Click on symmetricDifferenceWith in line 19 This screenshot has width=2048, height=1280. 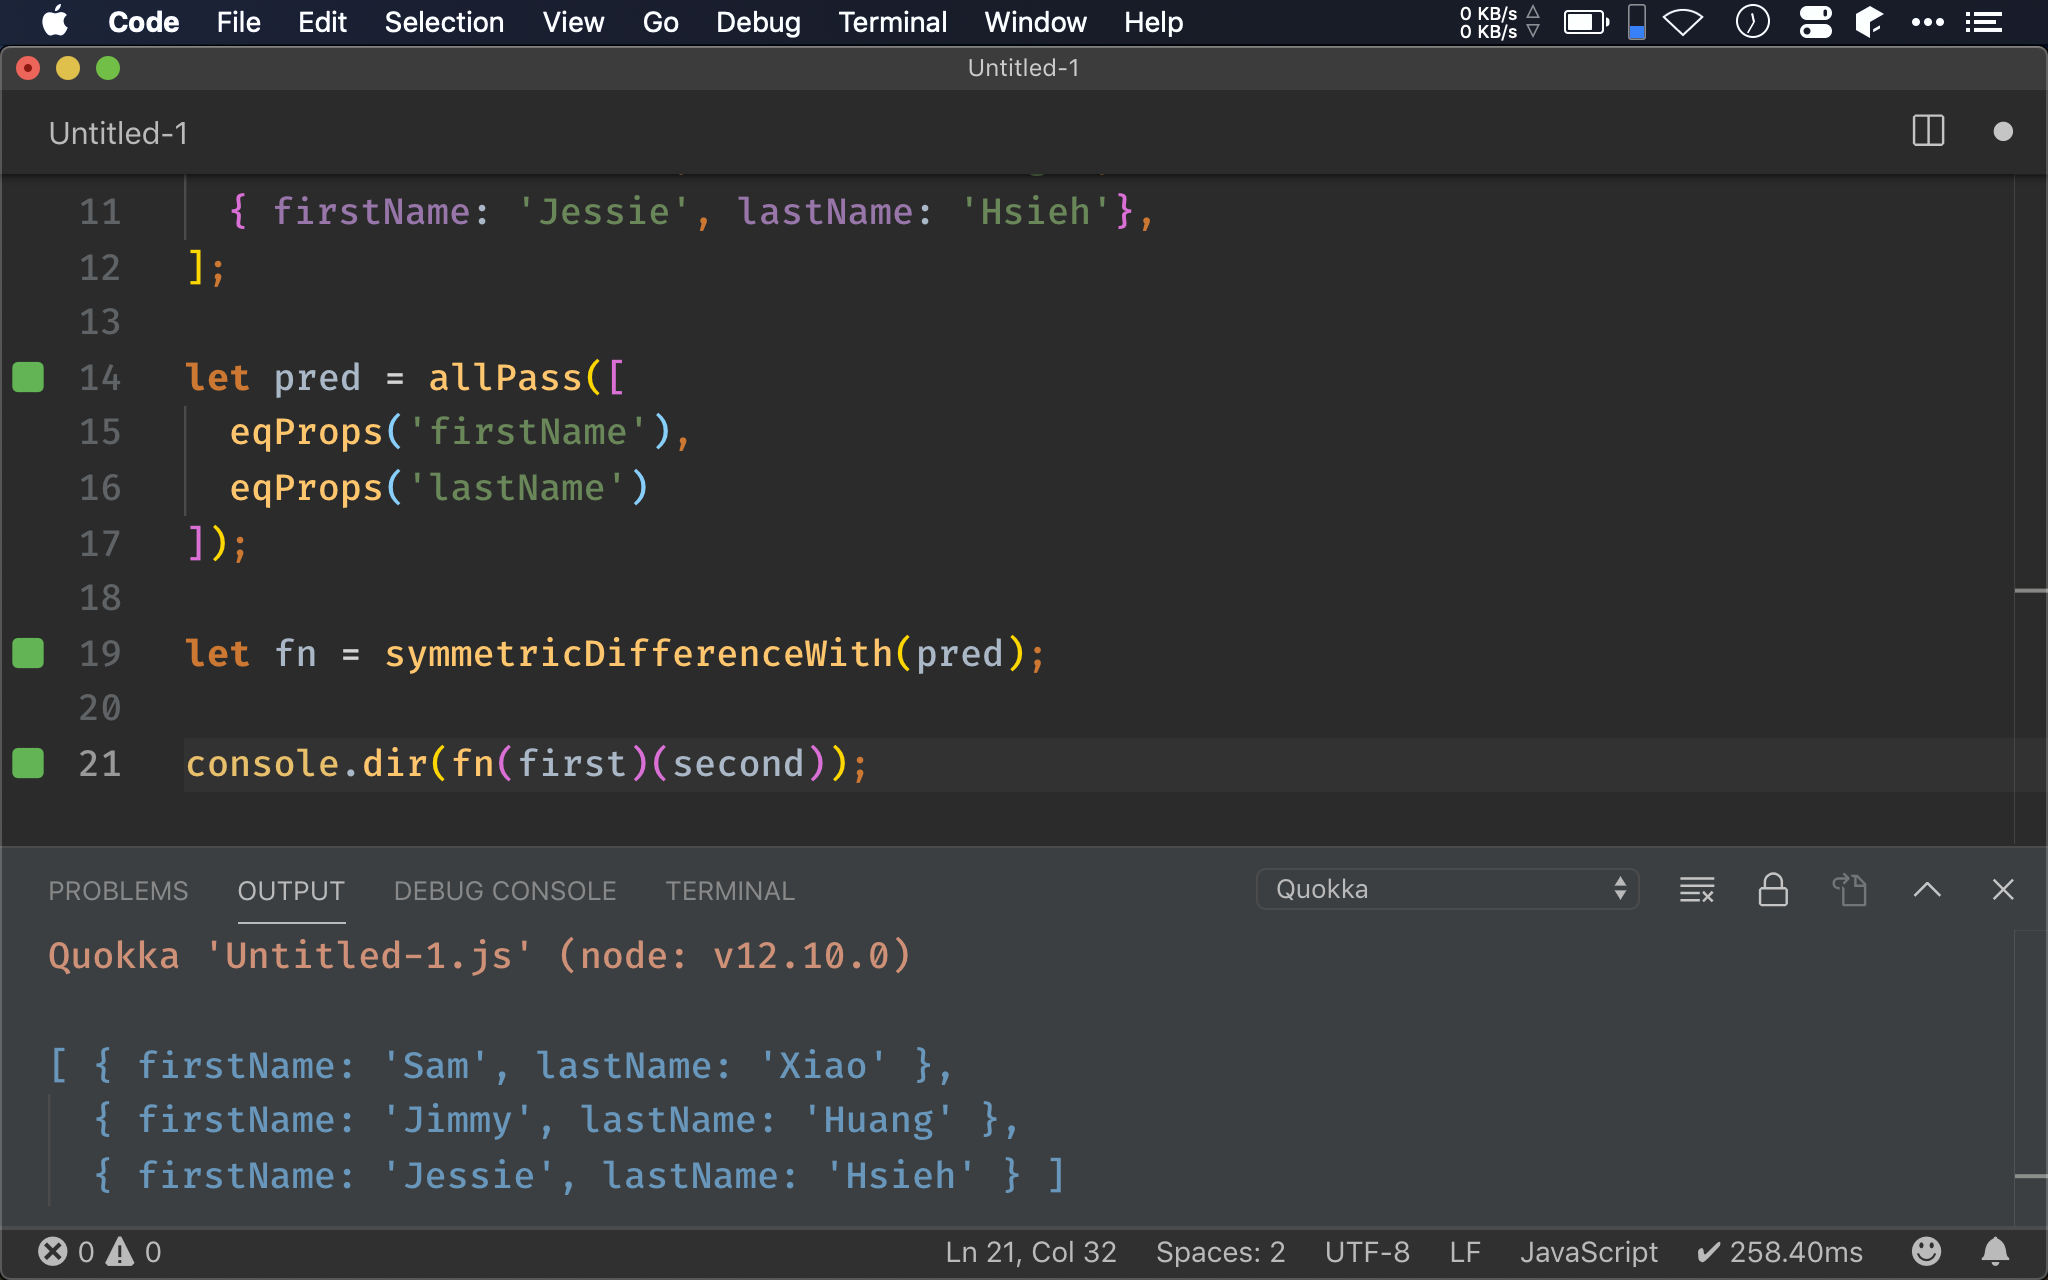[x=638, y=653]
